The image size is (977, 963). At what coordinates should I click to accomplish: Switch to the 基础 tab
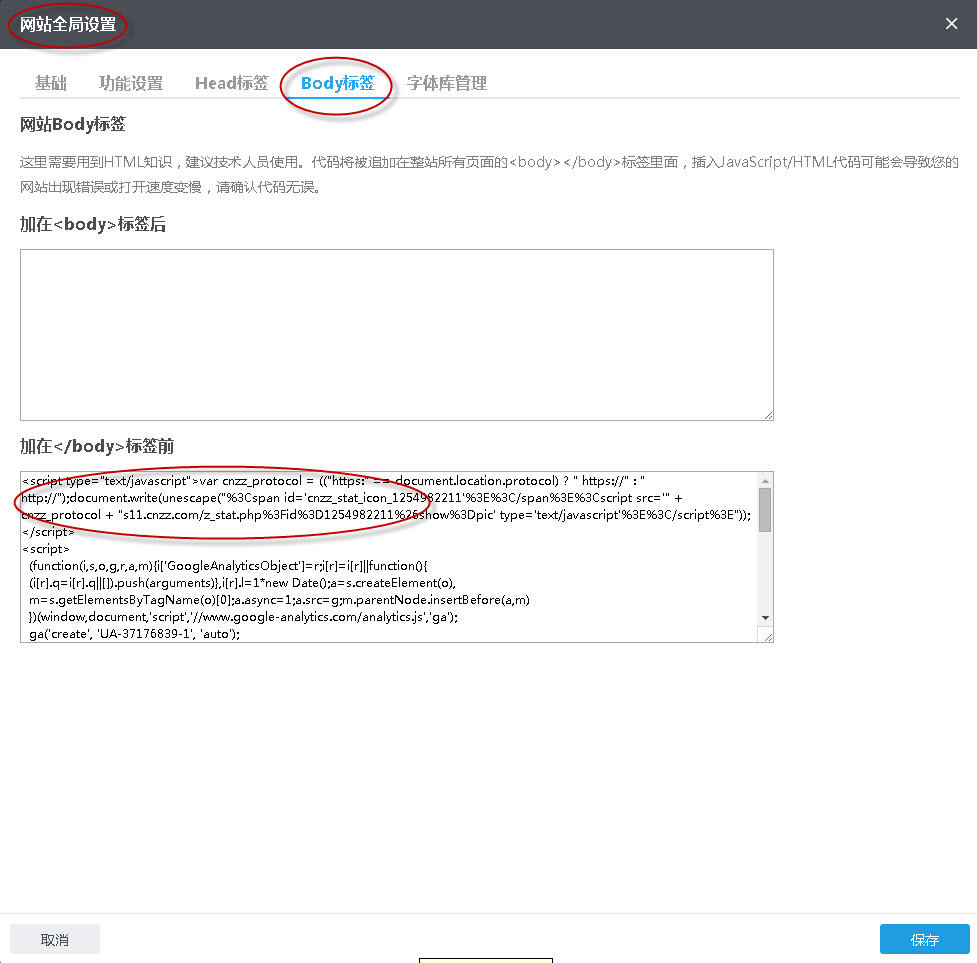pyautogui.click(x=50, y=84)
